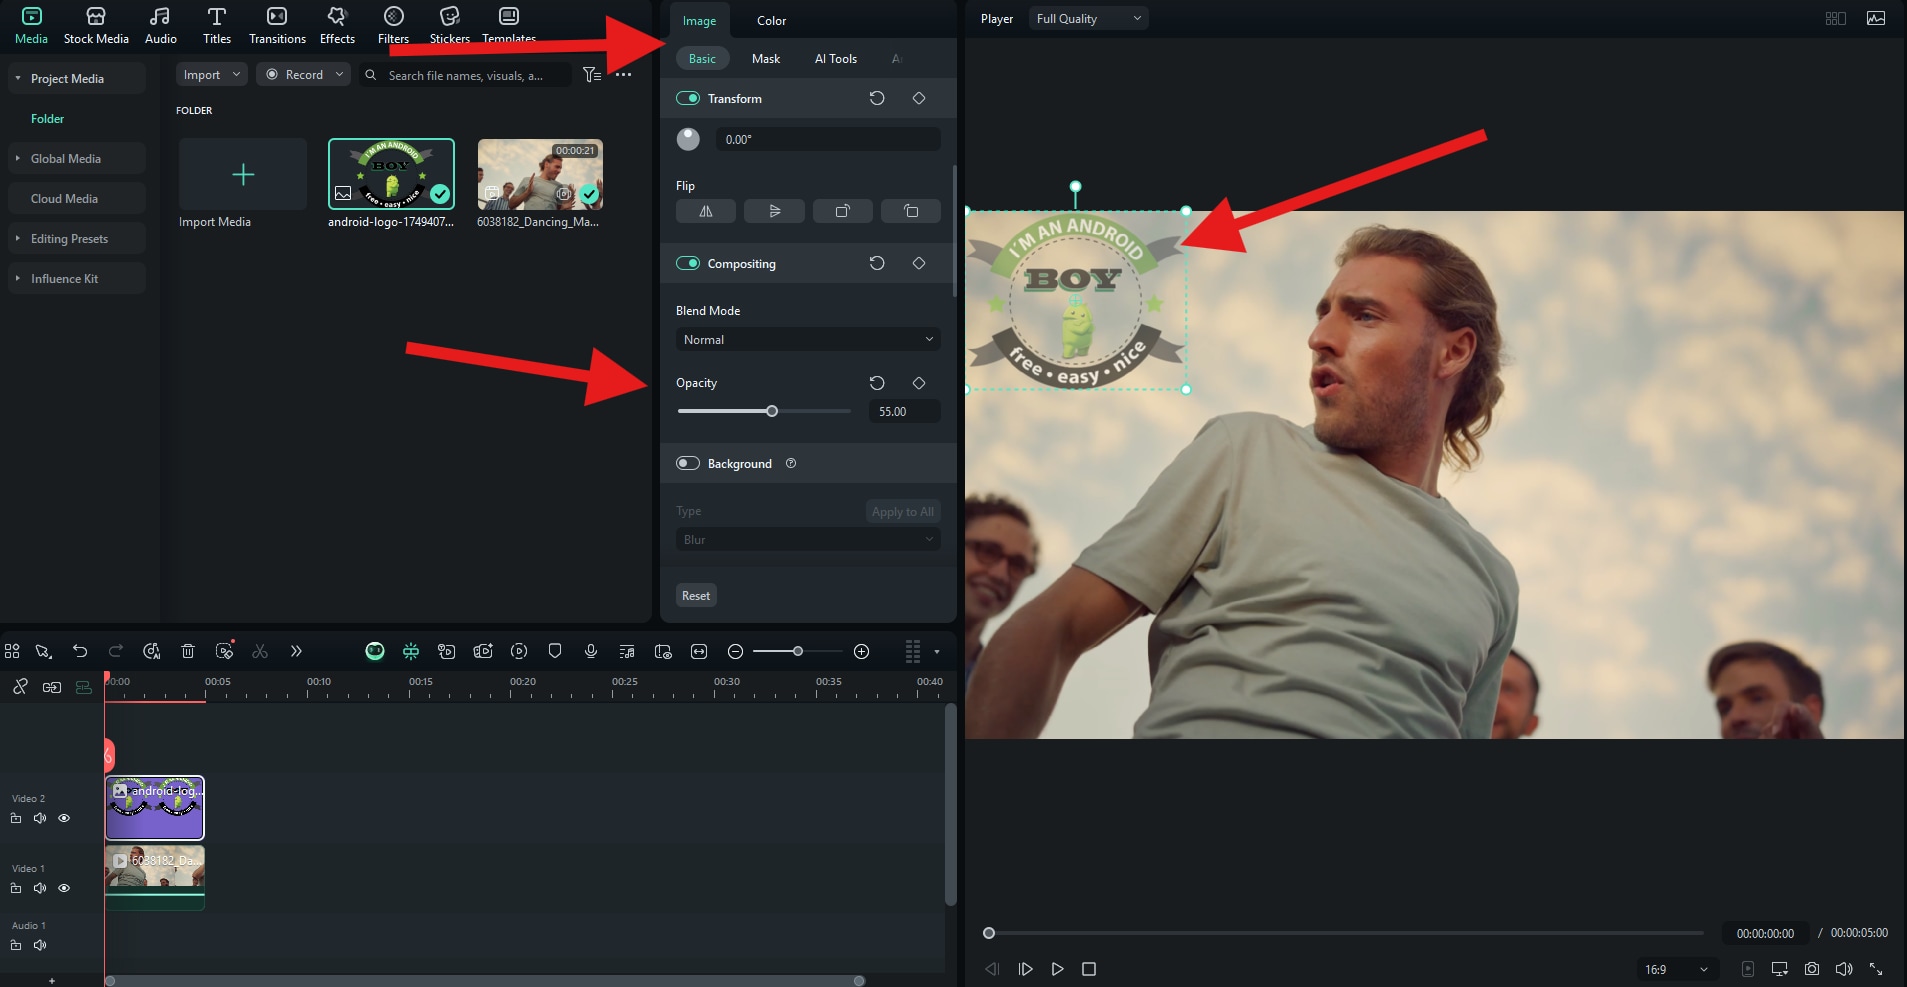Open the media panel more options (three dots)
Image resolution: width=1907 pixels, height=987 pixels.
(x=623, y=75)
